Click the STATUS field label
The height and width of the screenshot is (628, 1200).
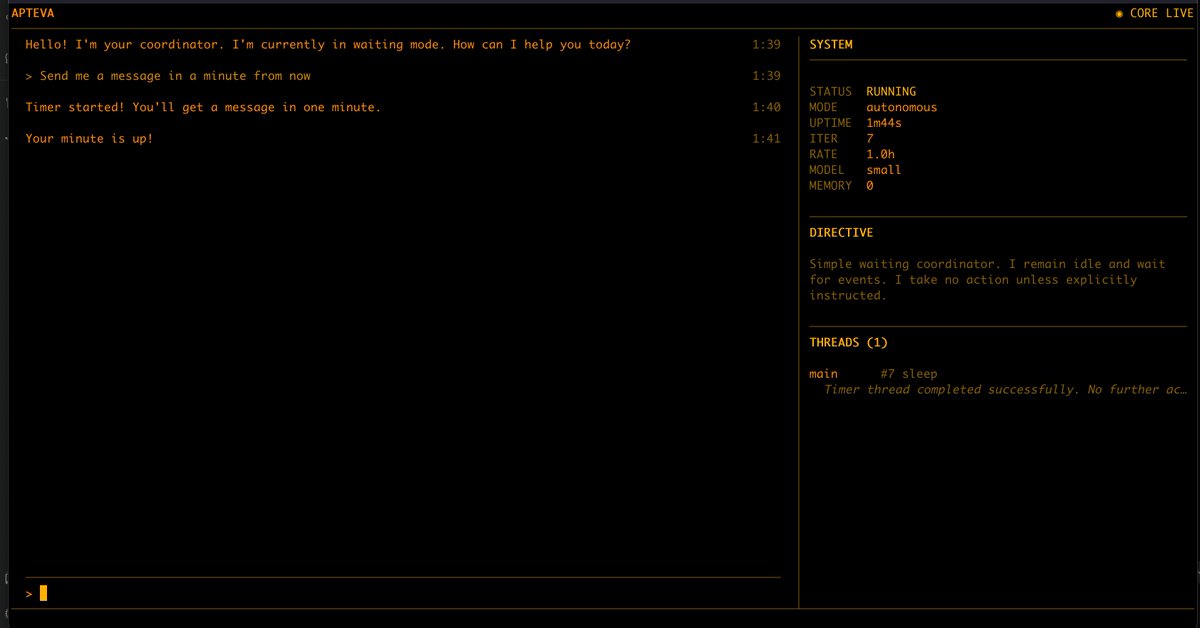(x=830, y=91)
